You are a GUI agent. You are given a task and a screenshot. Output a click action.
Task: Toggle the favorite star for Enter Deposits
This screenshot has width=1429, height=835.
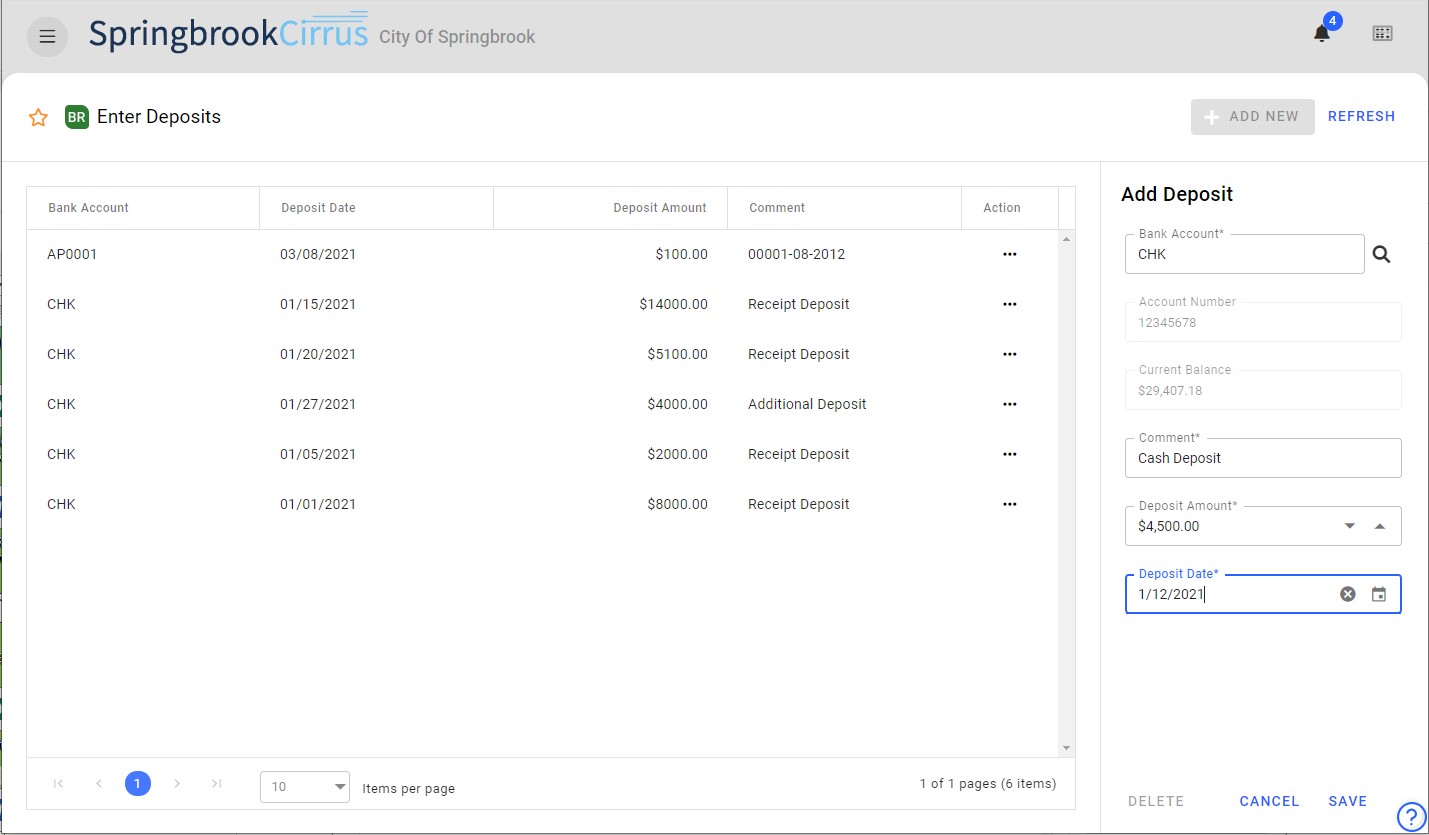38,118
